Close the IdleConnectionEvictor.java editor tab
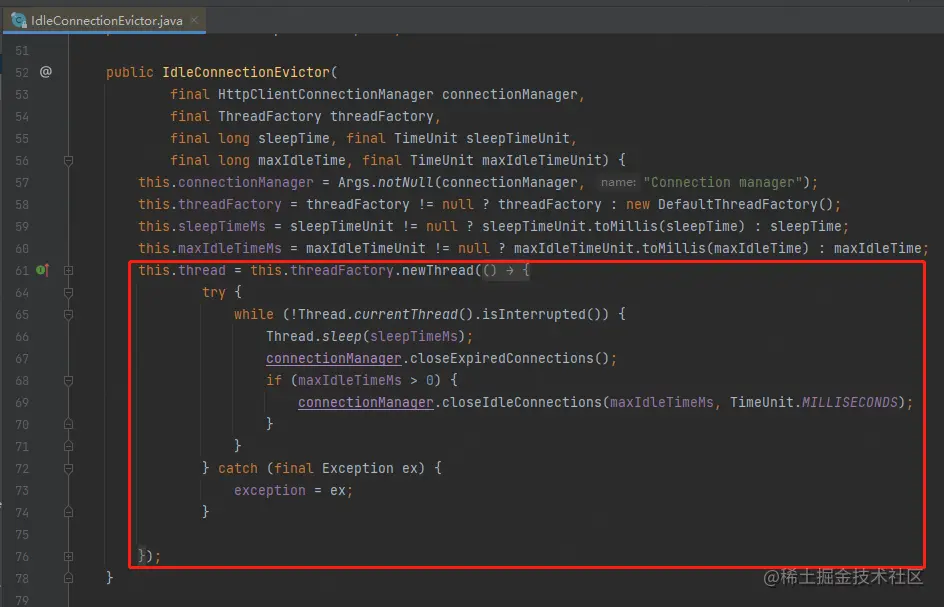This screenshot has height=607, width=944. 194,20
